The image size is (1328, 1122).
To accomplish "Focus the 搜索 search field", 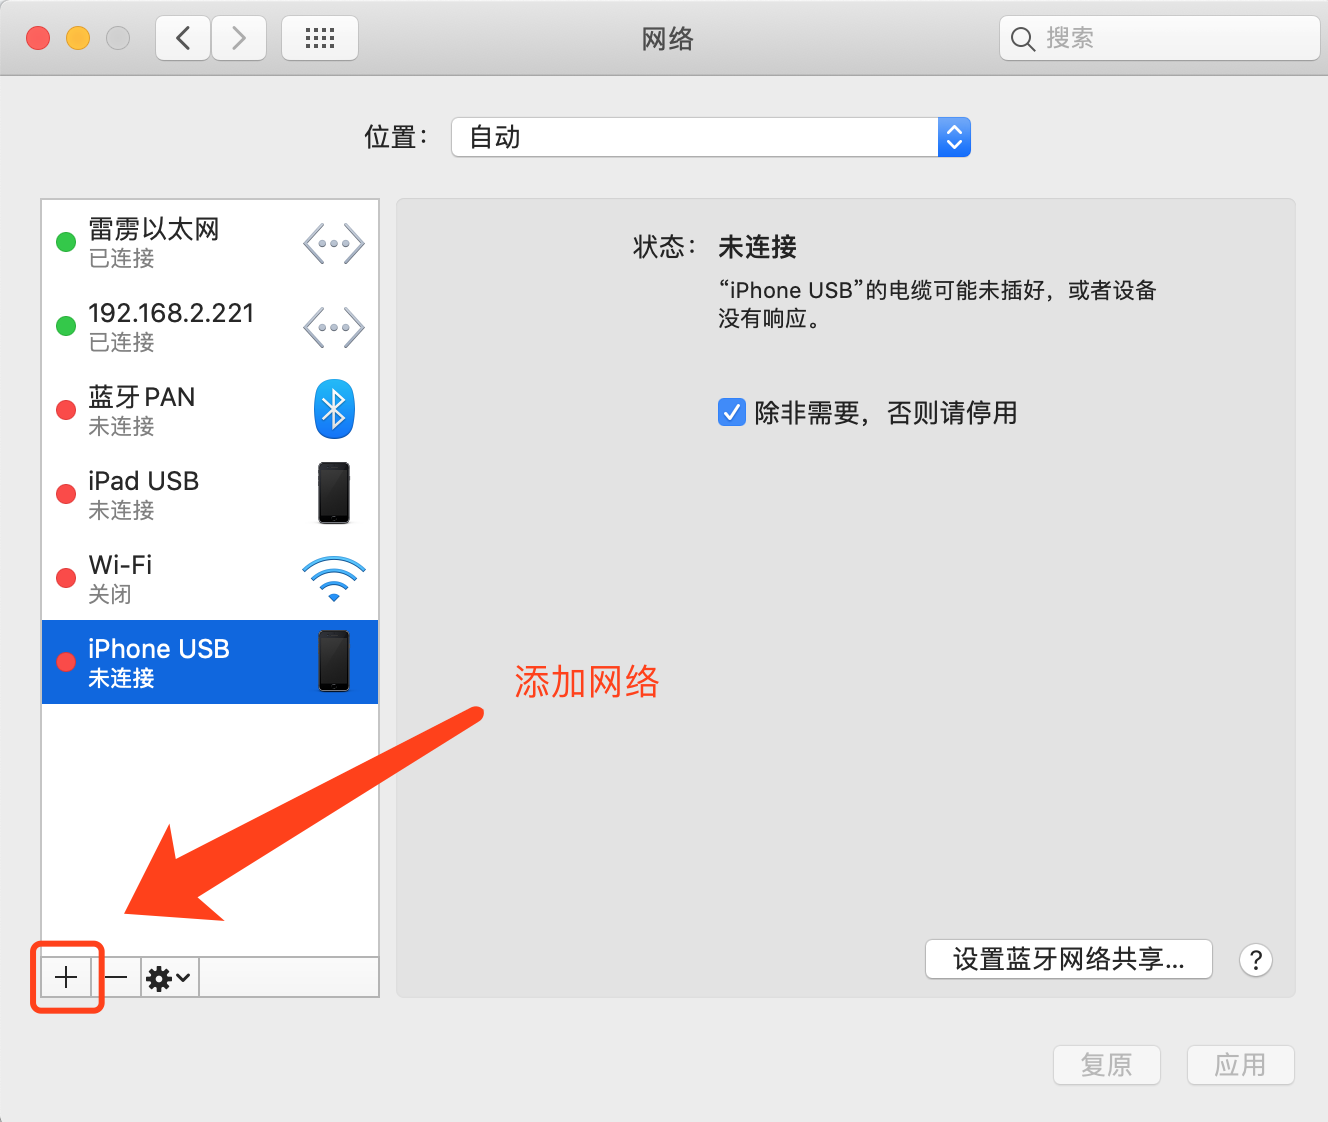I will click(x=1160, y=39).
